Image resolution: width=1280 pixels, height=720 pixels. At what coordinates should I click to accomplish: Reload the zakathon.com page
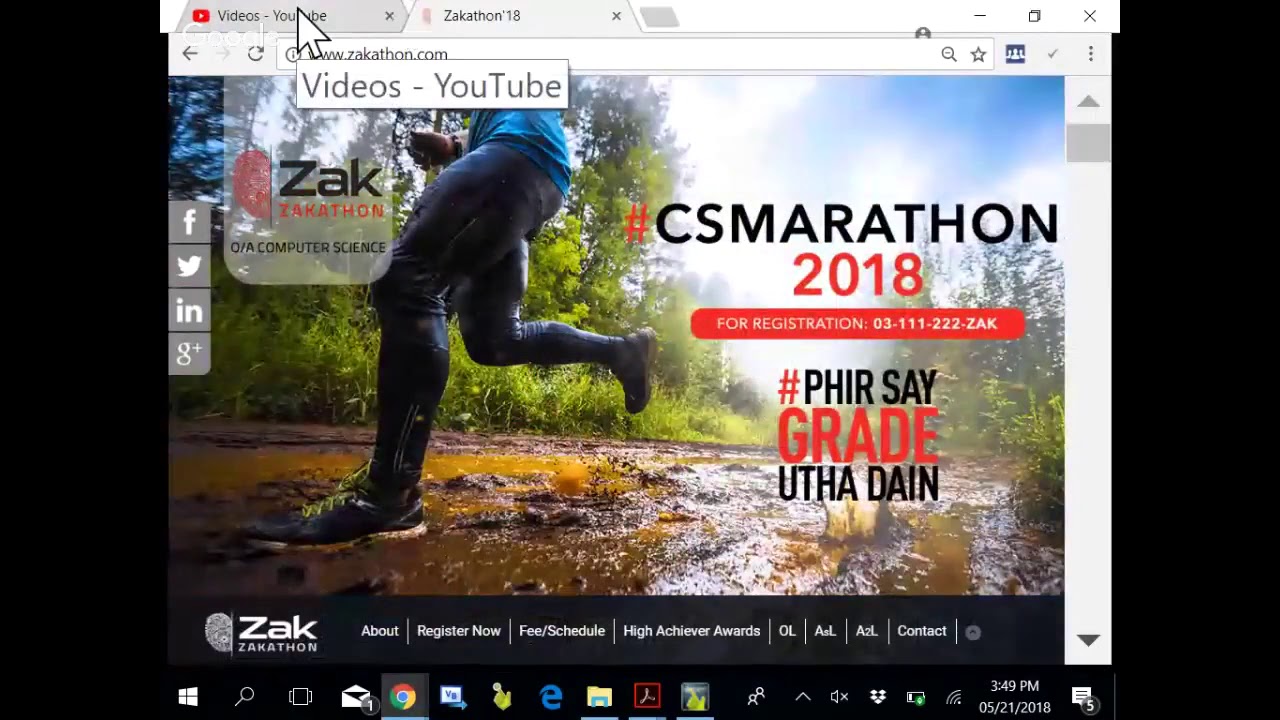click(x=256, y=54)
